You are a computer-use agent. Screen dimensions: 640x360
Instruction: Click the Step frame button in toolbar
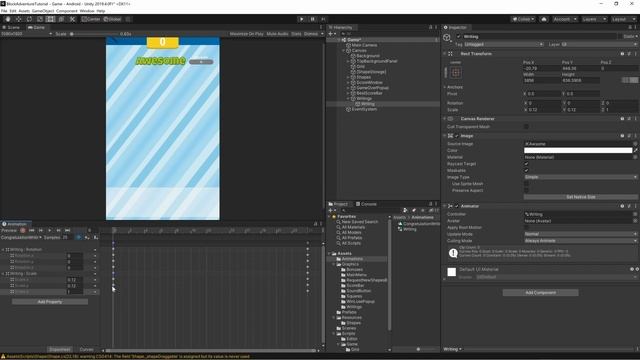(323, 19)
